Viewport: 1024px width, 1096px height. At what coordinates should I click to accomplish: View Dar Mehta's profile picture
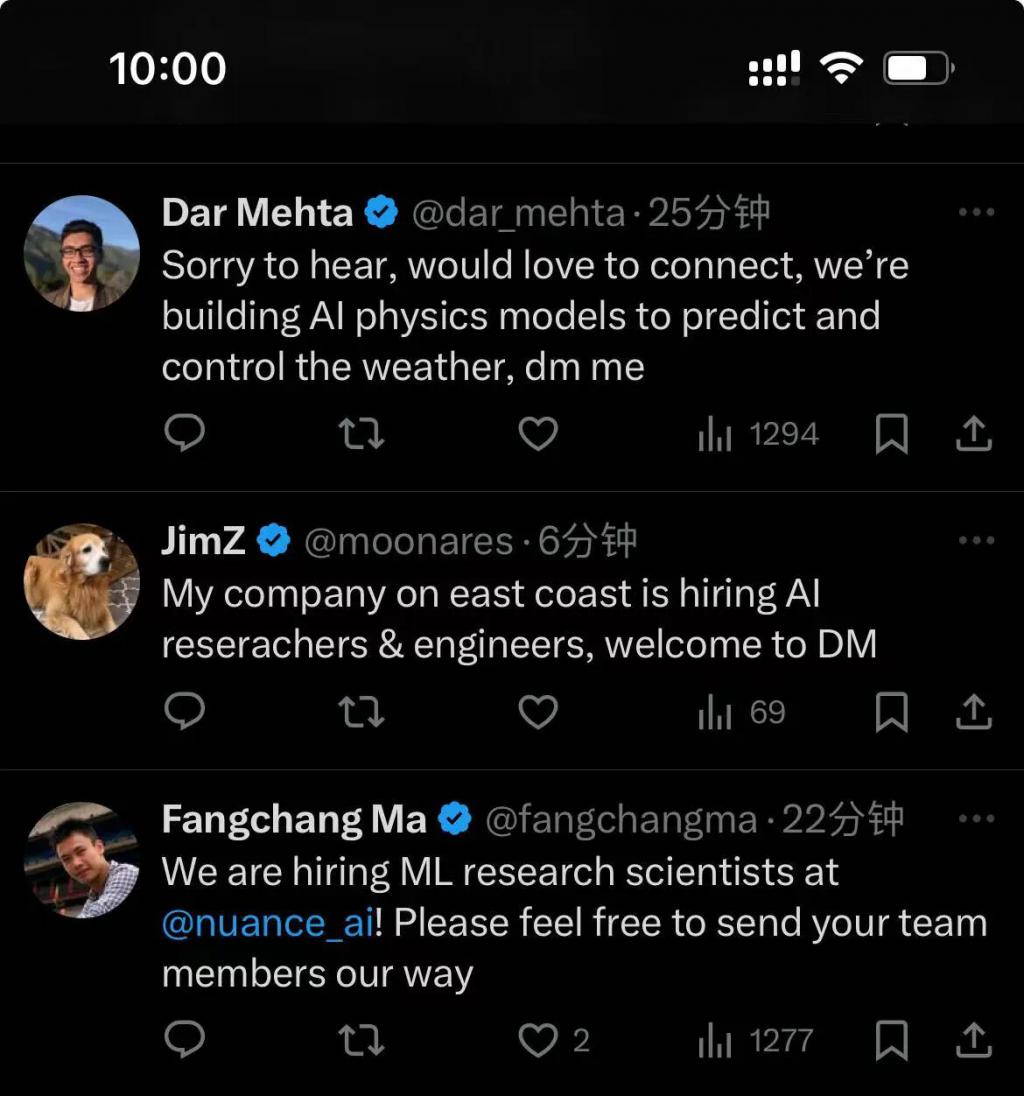82,253
